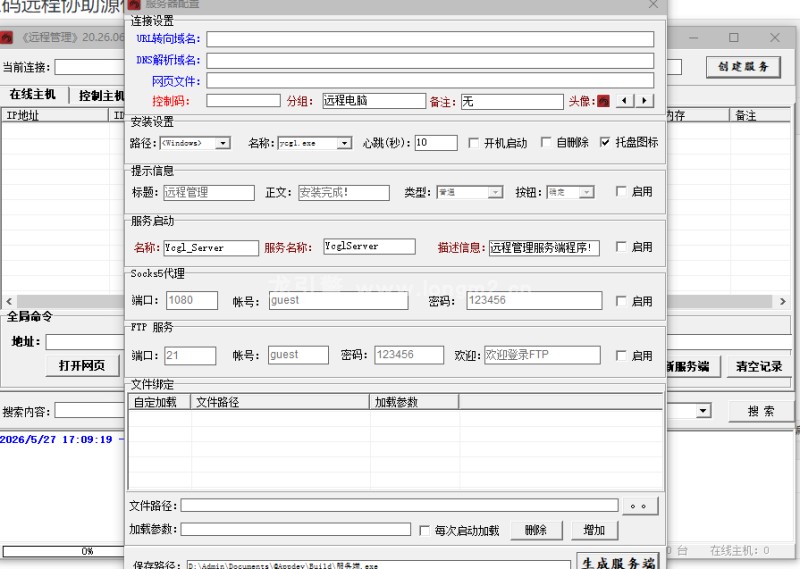Viewport: 800px width, 569px height.
Task: Click 备注 column header in main window
Action: 760,116
